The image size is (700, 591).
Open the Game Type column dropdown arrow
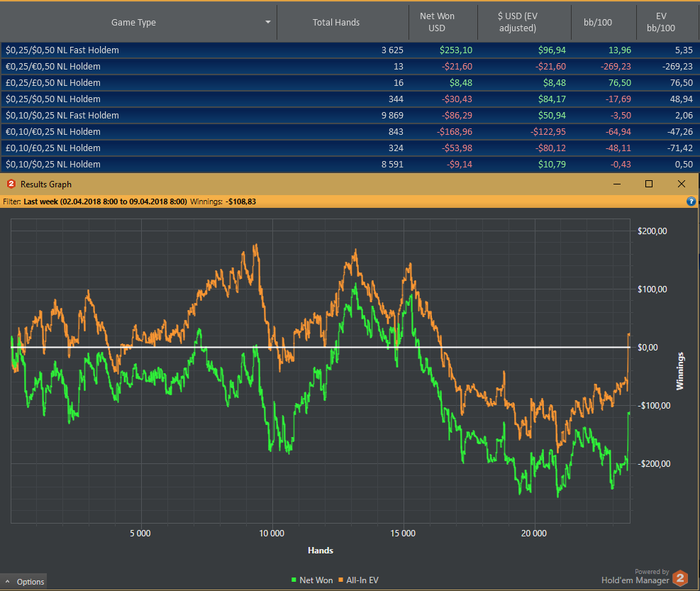click(268, 21)
